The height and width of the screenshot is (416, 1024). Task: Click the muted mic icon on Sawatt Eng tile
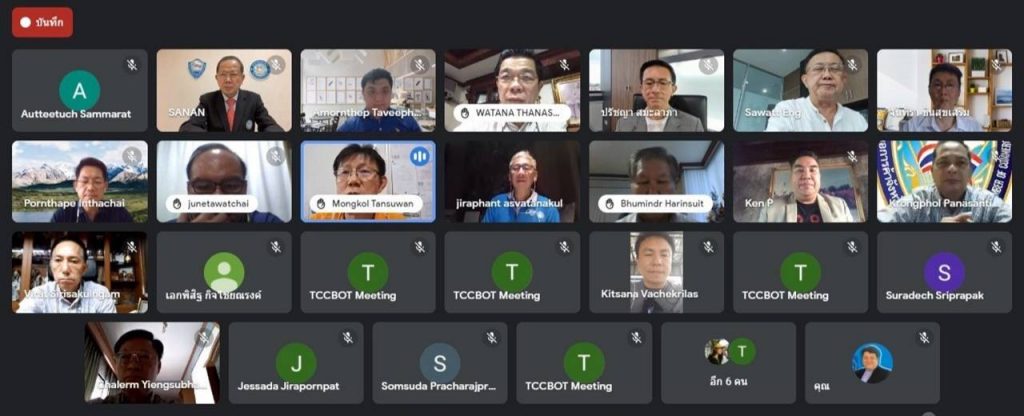tap(852, 65)
